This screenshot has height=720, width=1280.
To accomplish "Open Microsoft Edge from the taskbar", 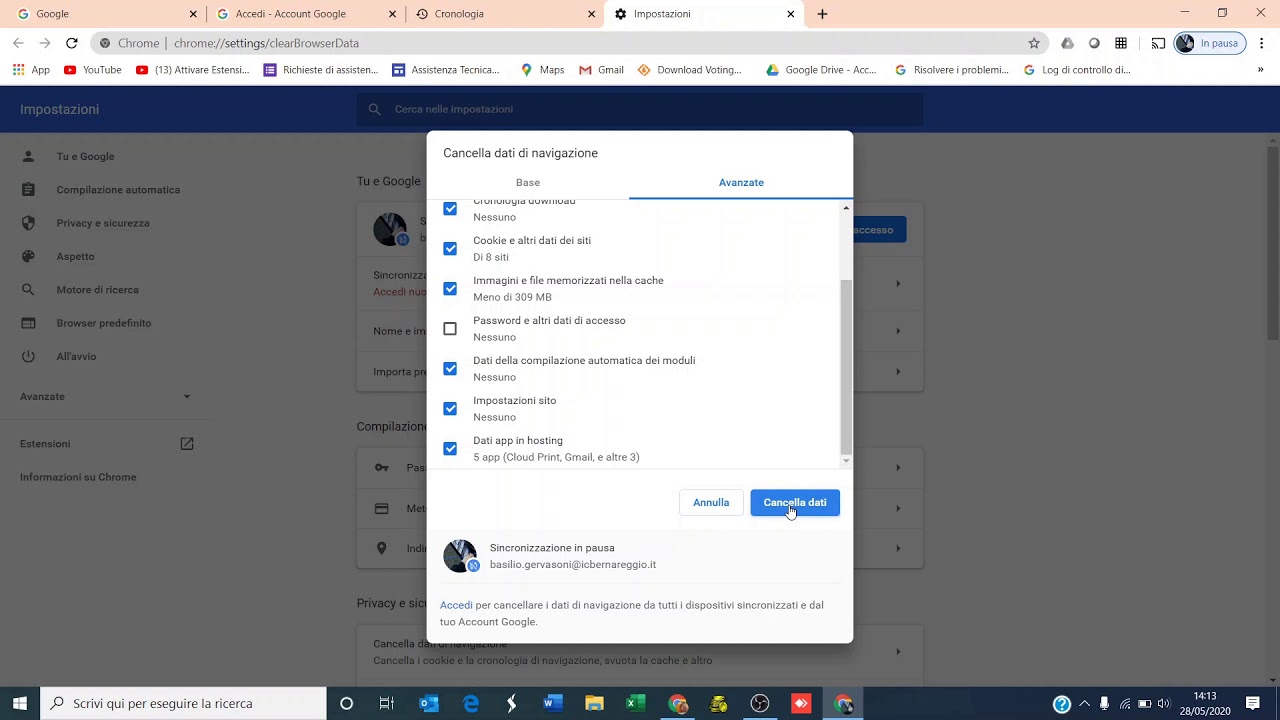I will coord(471,704).
